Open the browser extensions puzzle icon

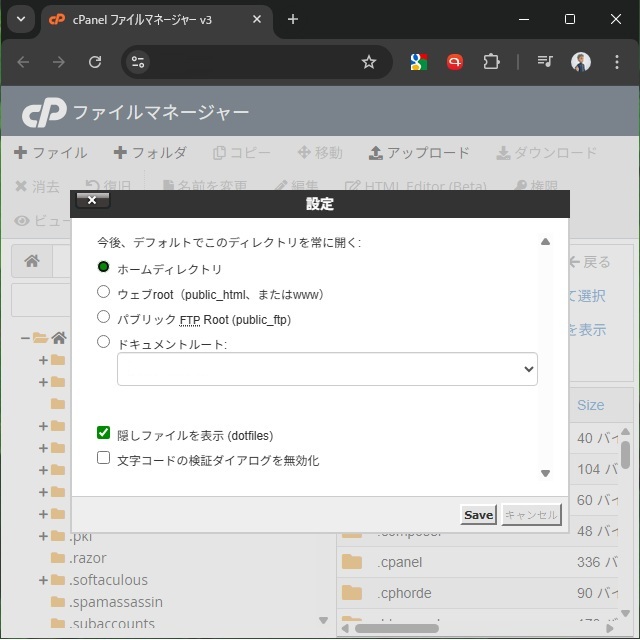491,62
